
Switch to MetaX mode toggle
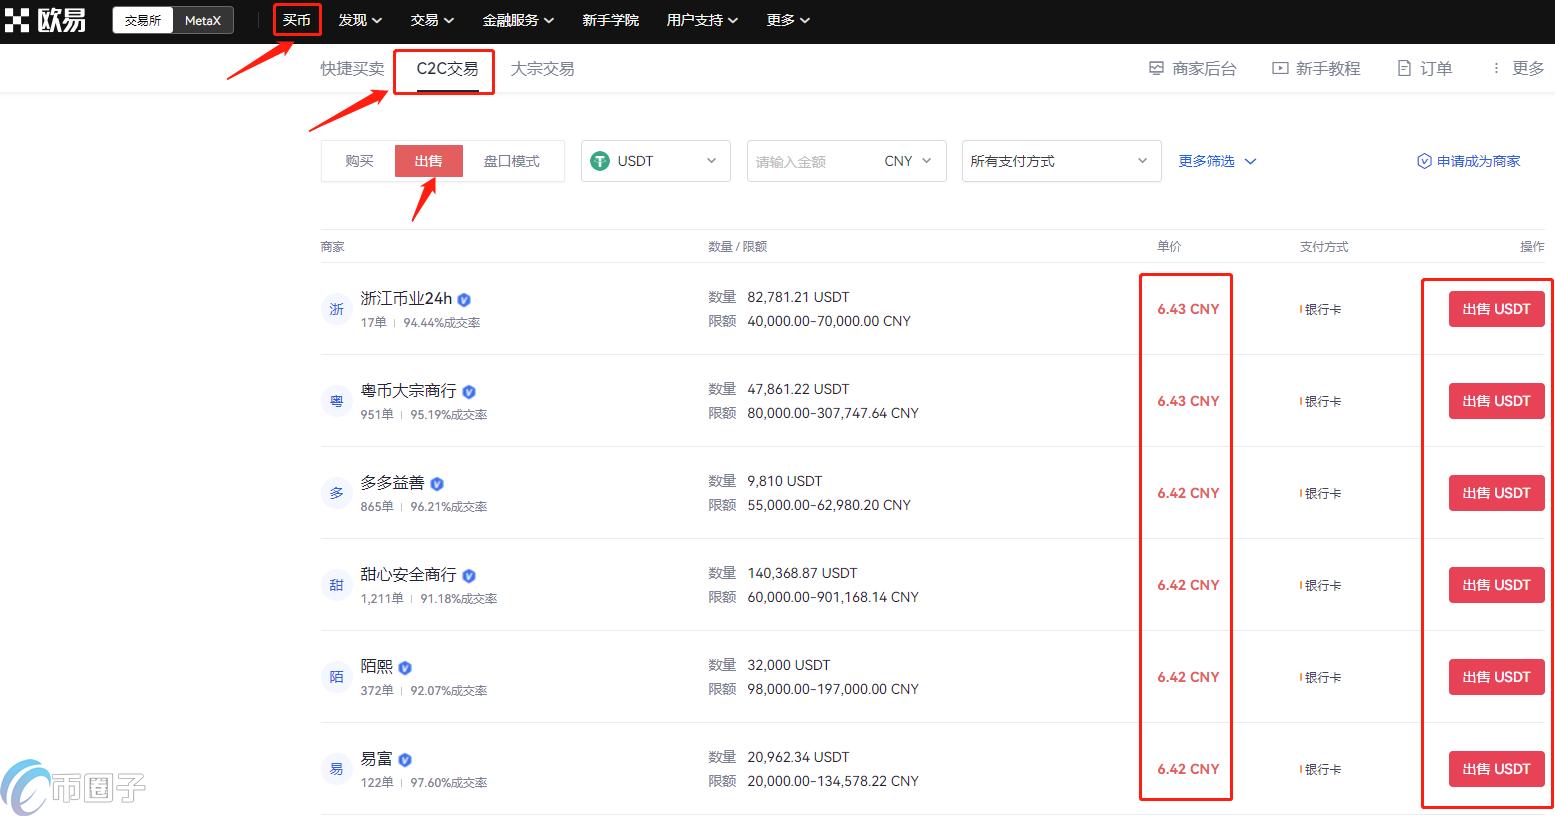(x=203, y=20)
